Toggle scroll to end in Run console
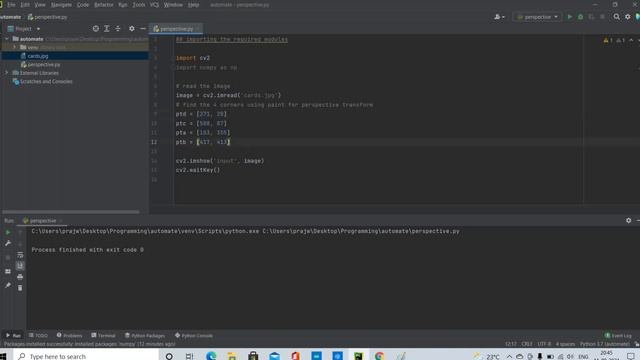 coord(20,266)
